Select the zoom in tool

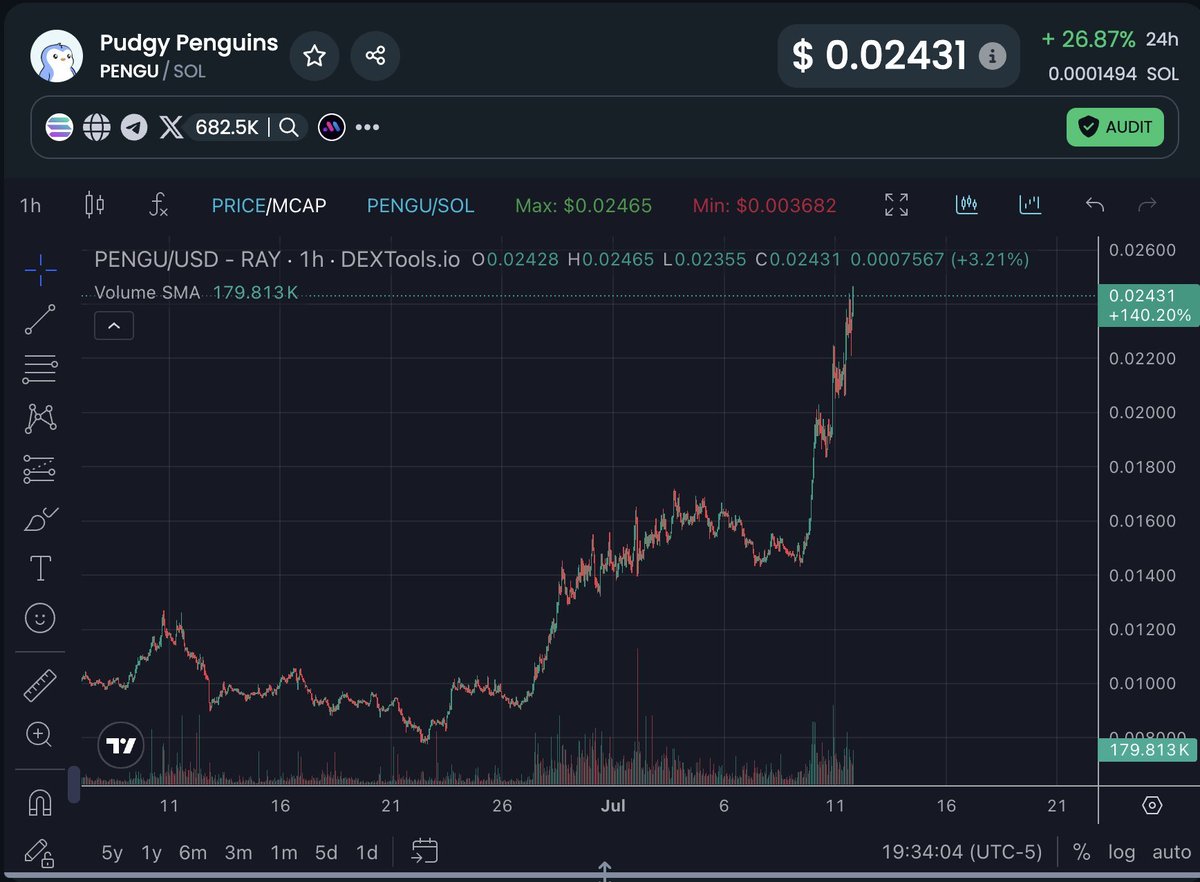tap(40, 735)
